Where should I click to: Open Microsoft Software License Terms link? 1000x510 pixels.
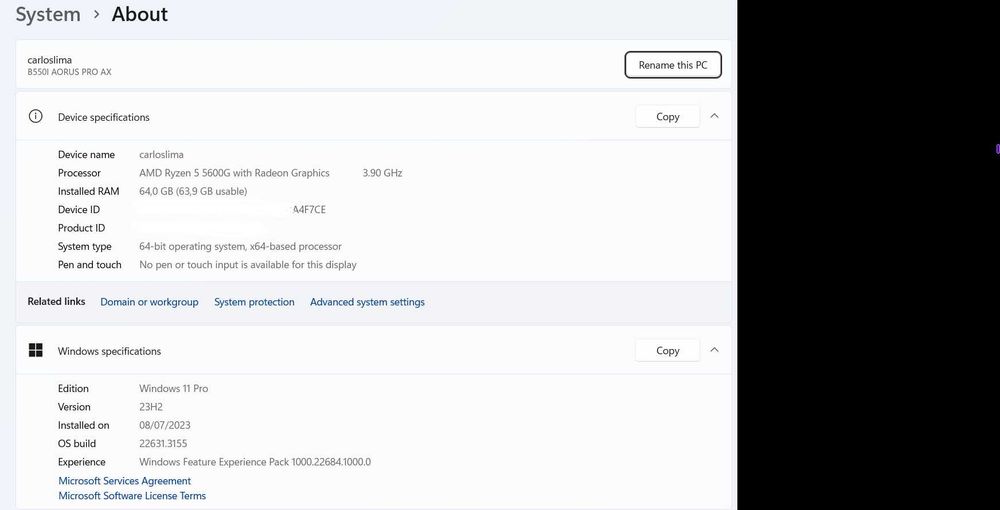tap(132, 496)
